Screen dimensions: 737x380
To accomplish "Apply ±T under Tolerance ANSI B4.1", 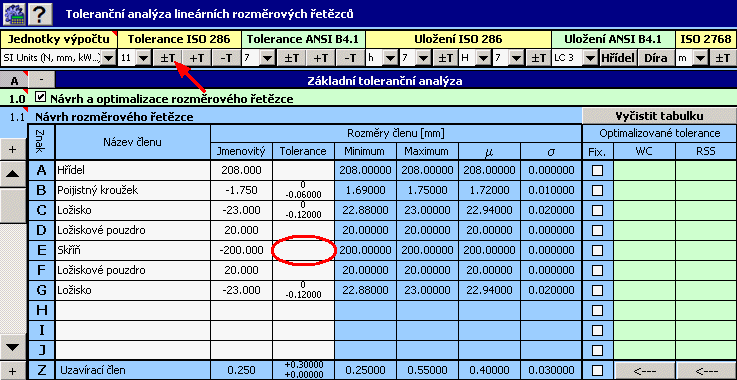I will (291, 58).
